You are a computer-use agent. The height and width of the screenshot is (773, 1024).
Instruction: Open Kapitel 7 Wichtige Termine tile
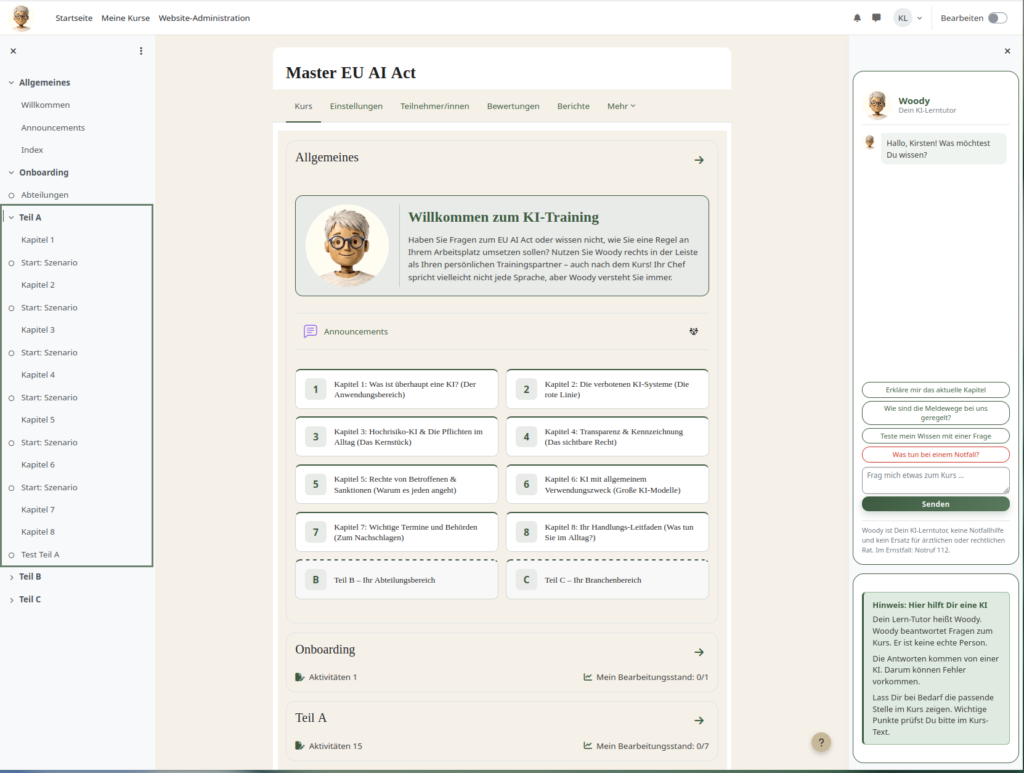point(396,532)
